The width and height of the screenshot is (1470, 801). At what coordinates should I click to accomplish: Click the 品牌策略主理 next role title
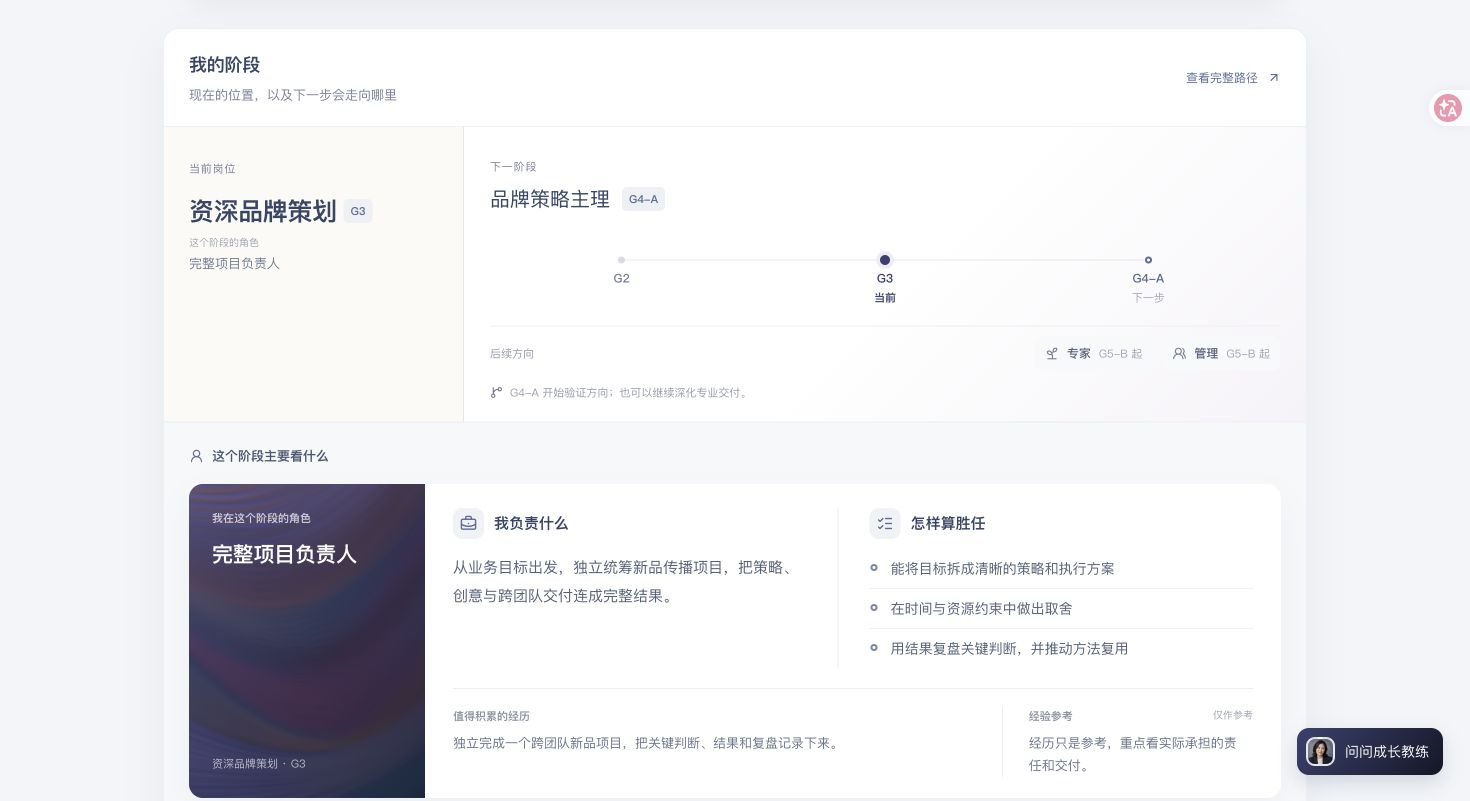pyautogui.click(x=550, y=199)
